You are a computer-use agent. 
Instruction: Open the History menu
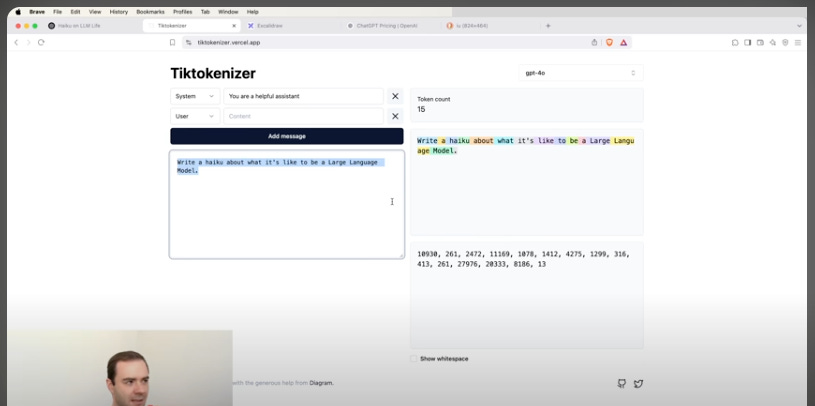tap(119, 12)
